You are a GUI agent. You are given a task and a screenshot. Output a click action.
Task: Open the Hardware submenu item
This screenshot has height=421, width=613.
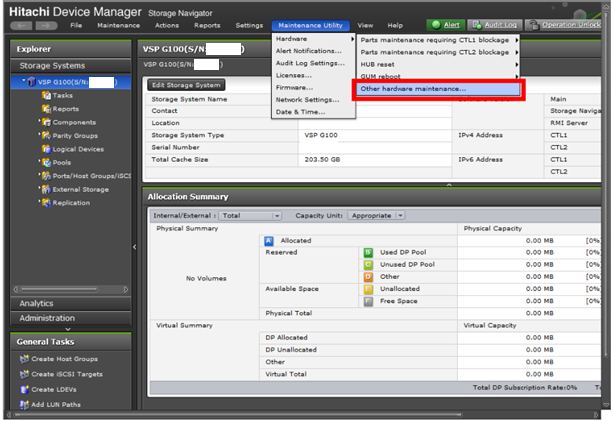(x=314, y=39)
